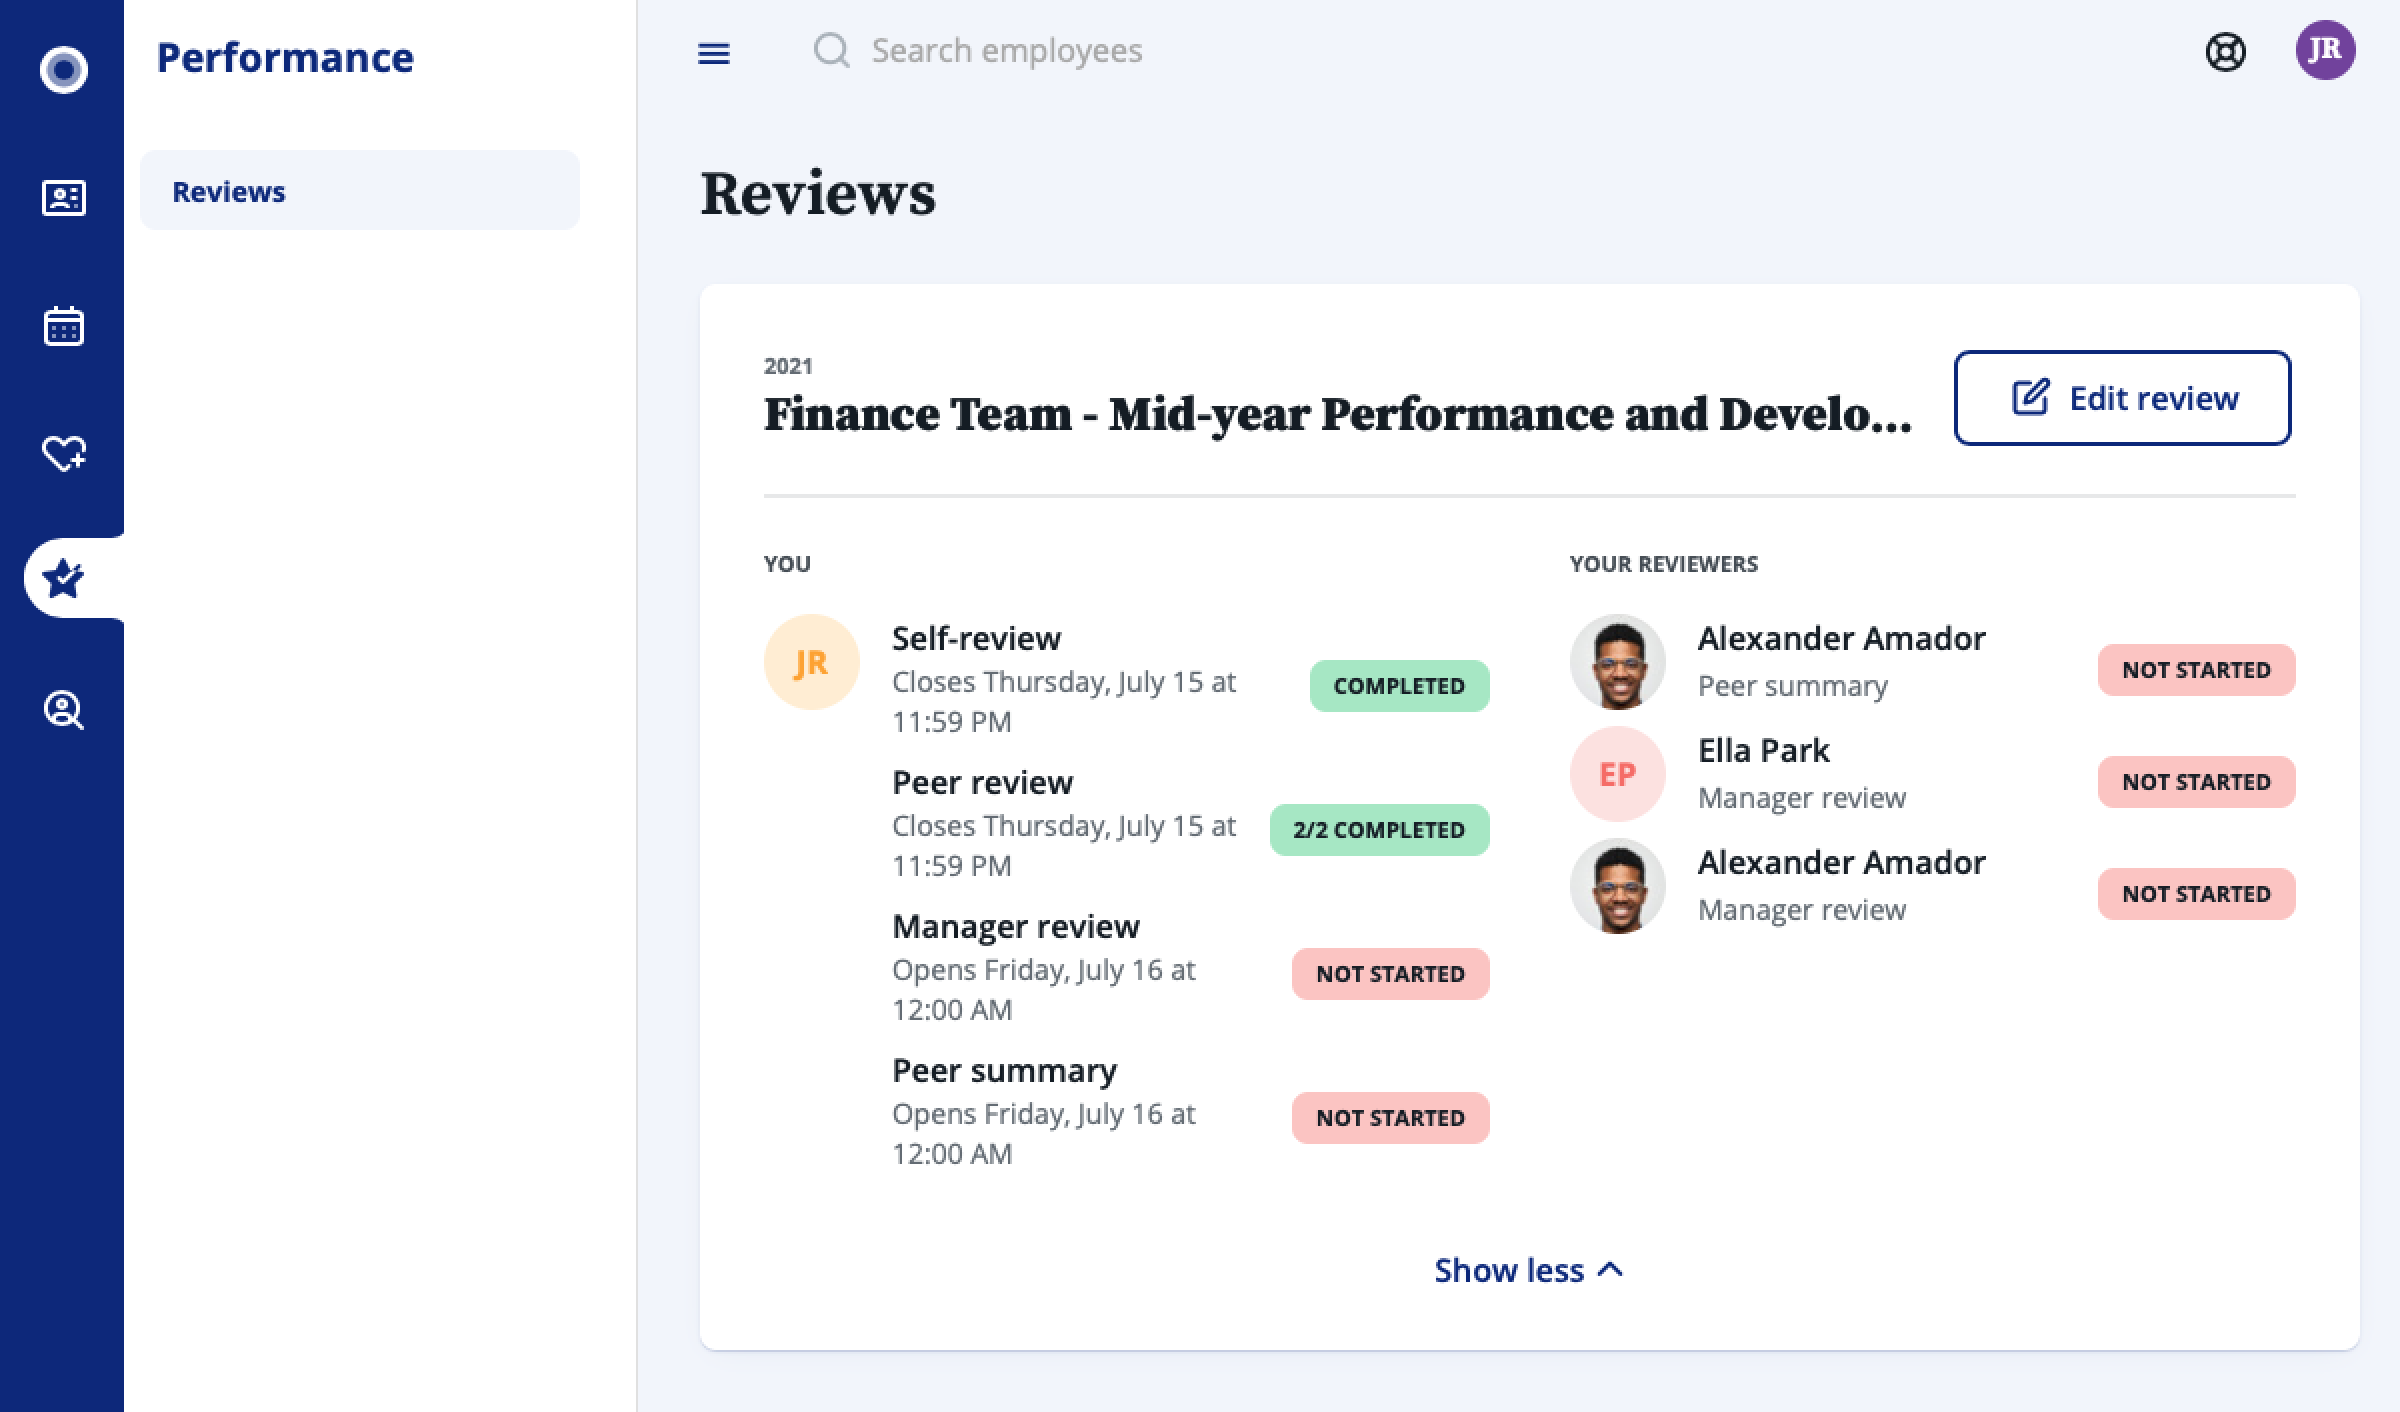Viewport: 2400px width, 1412px height.
Task: Toggle the hamburger menu icon
Action: tap(714, 53)
